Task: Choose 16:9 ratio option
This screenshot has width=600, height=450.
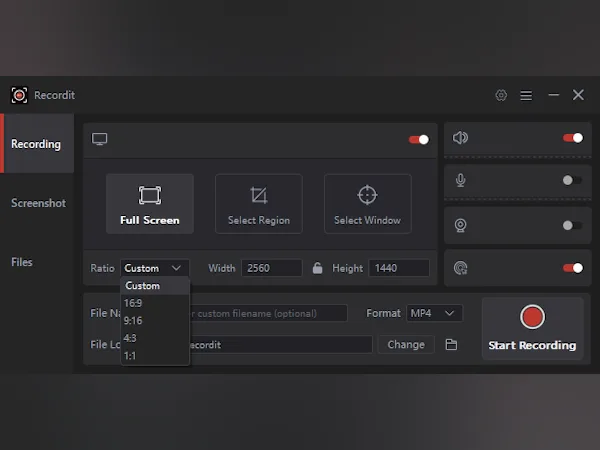Action: coord(155,303)
